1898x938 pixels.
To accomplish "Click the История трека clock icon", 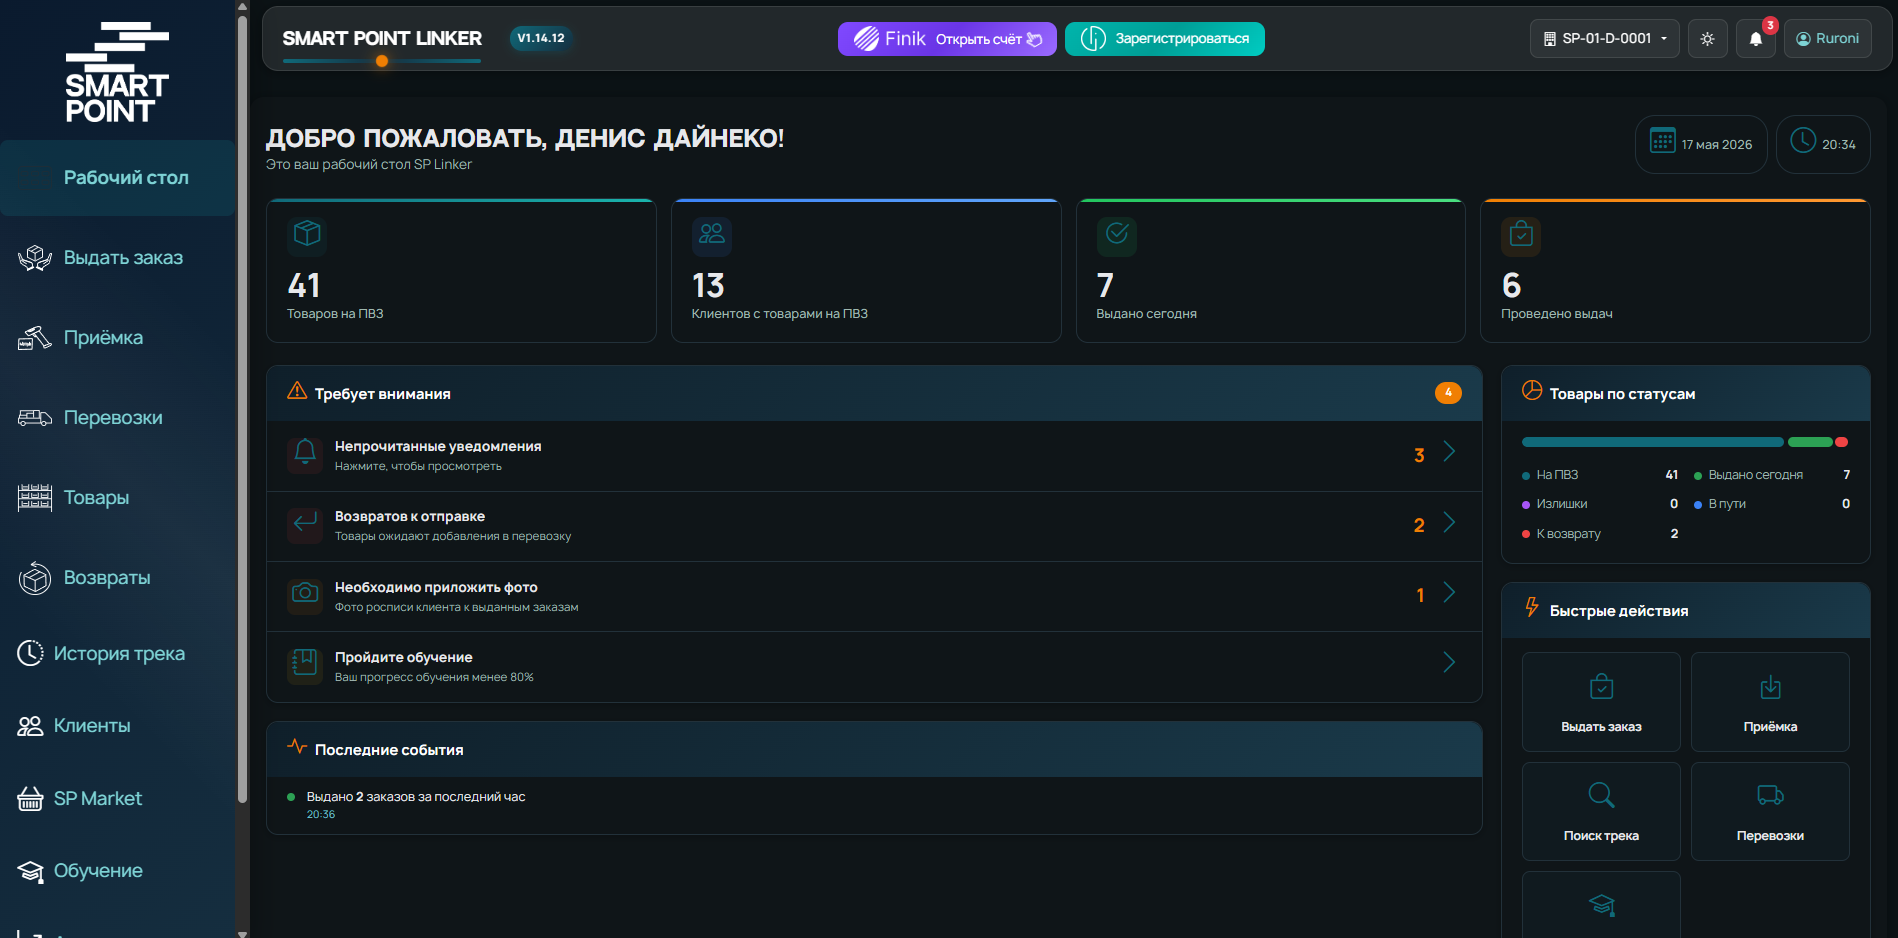I will click(x=30, y=653).
